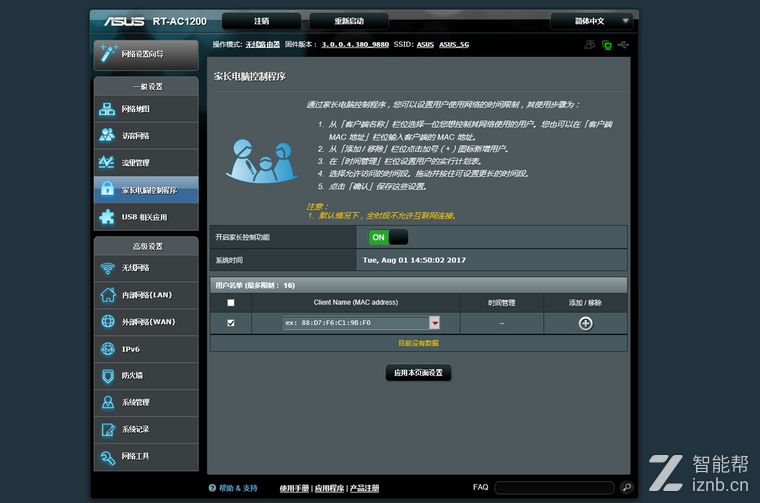Toggle parental control ON switch
The width and height of the screenshot is (760, 503).
(x=388, y=237)
